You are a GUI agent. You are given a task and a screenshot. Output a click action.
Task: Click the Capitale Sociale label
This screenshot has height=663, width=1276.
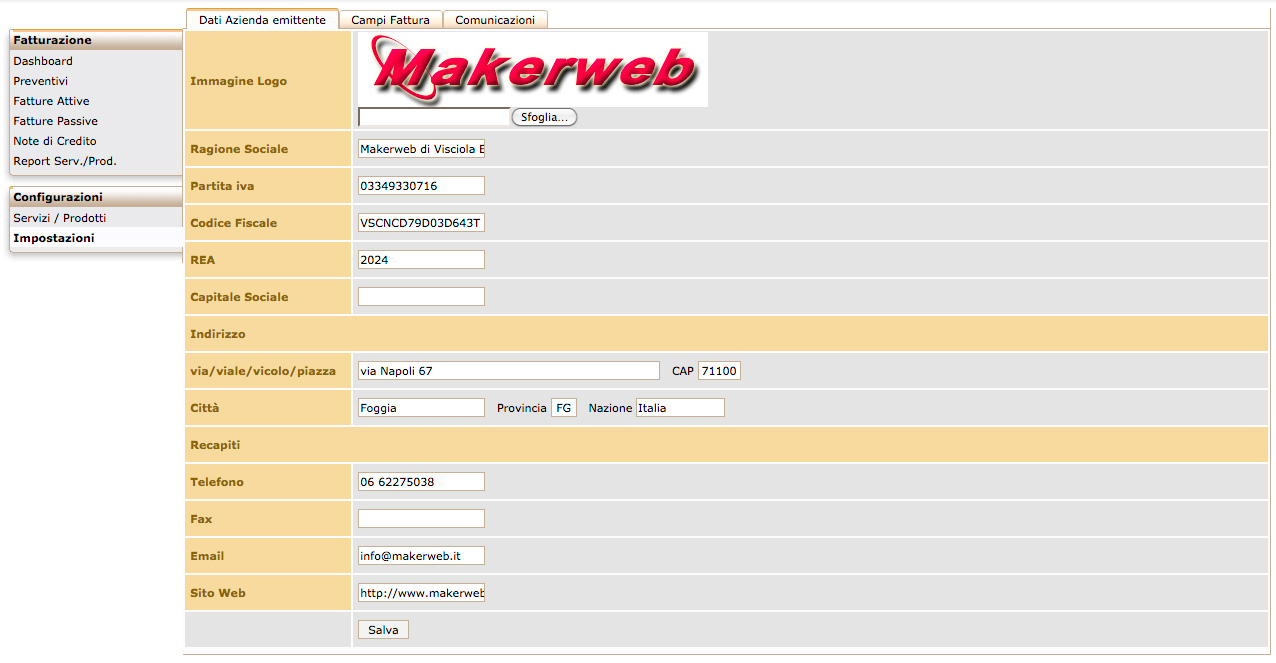(x=239, y=297)
